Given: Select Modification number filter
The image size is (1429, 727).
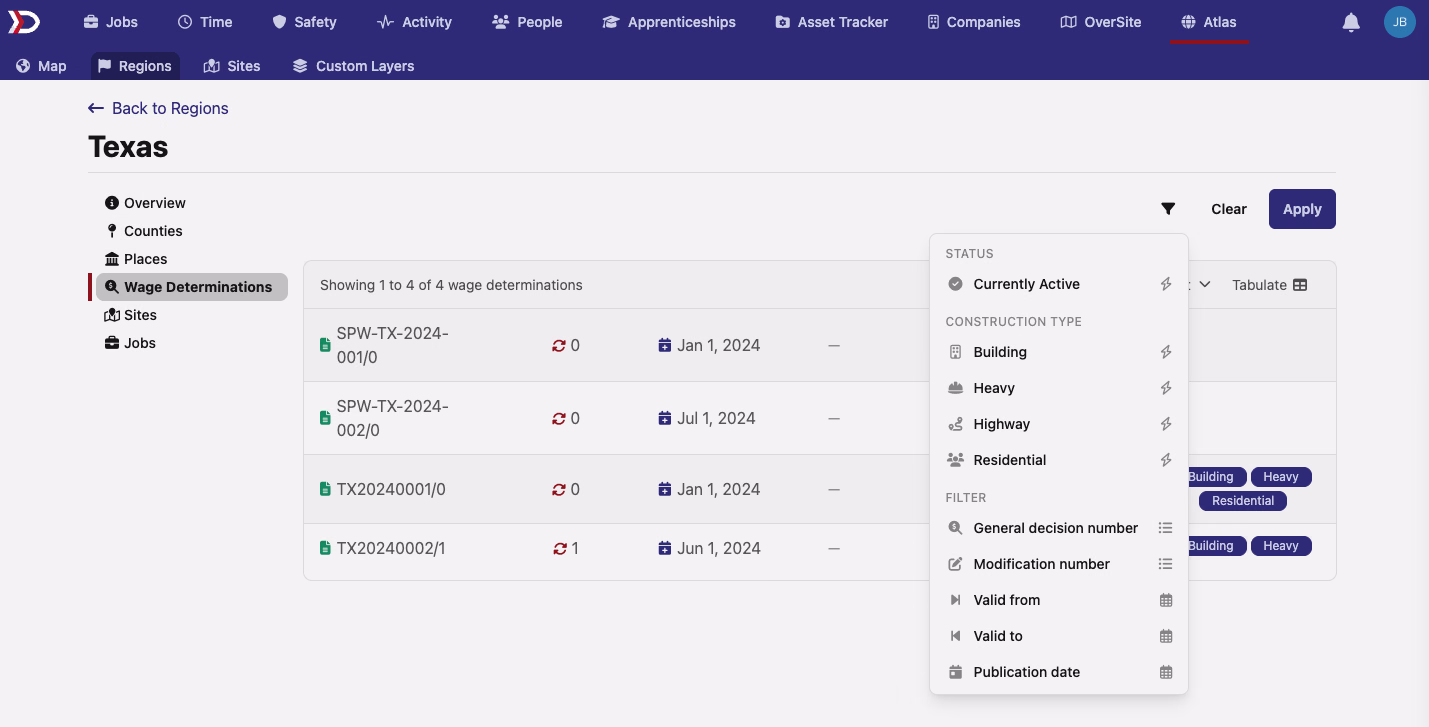Looking at the screenshot, I should coord(1059,564).
